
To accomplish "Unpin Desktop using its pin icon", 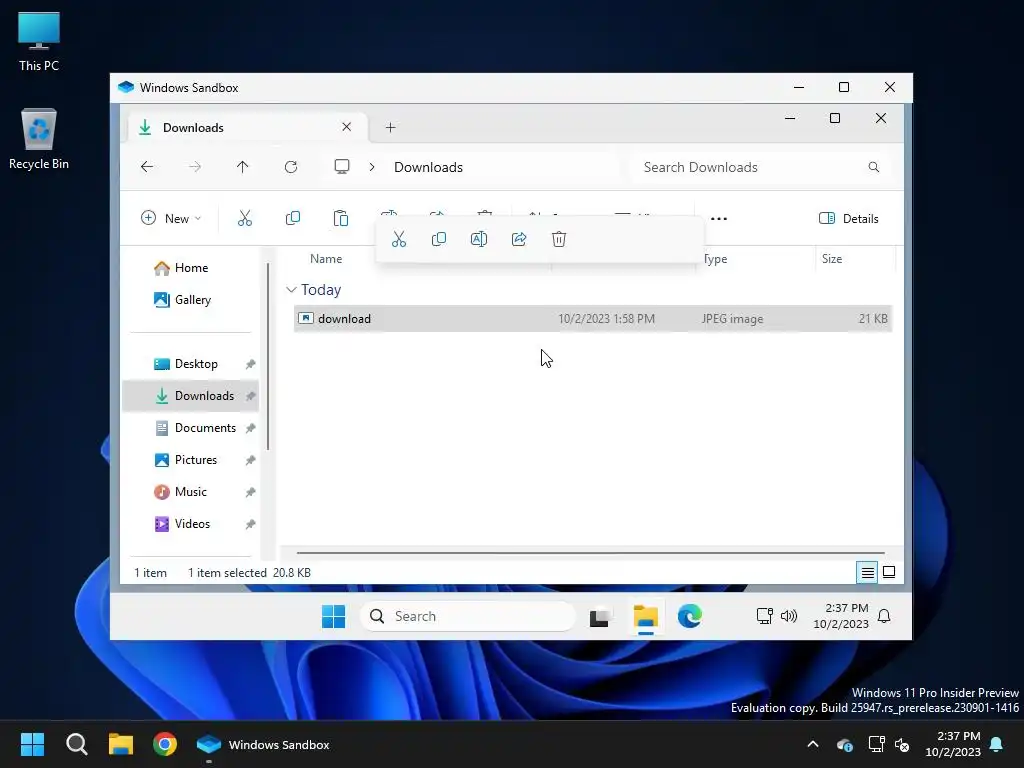I will tap(250, 364).
